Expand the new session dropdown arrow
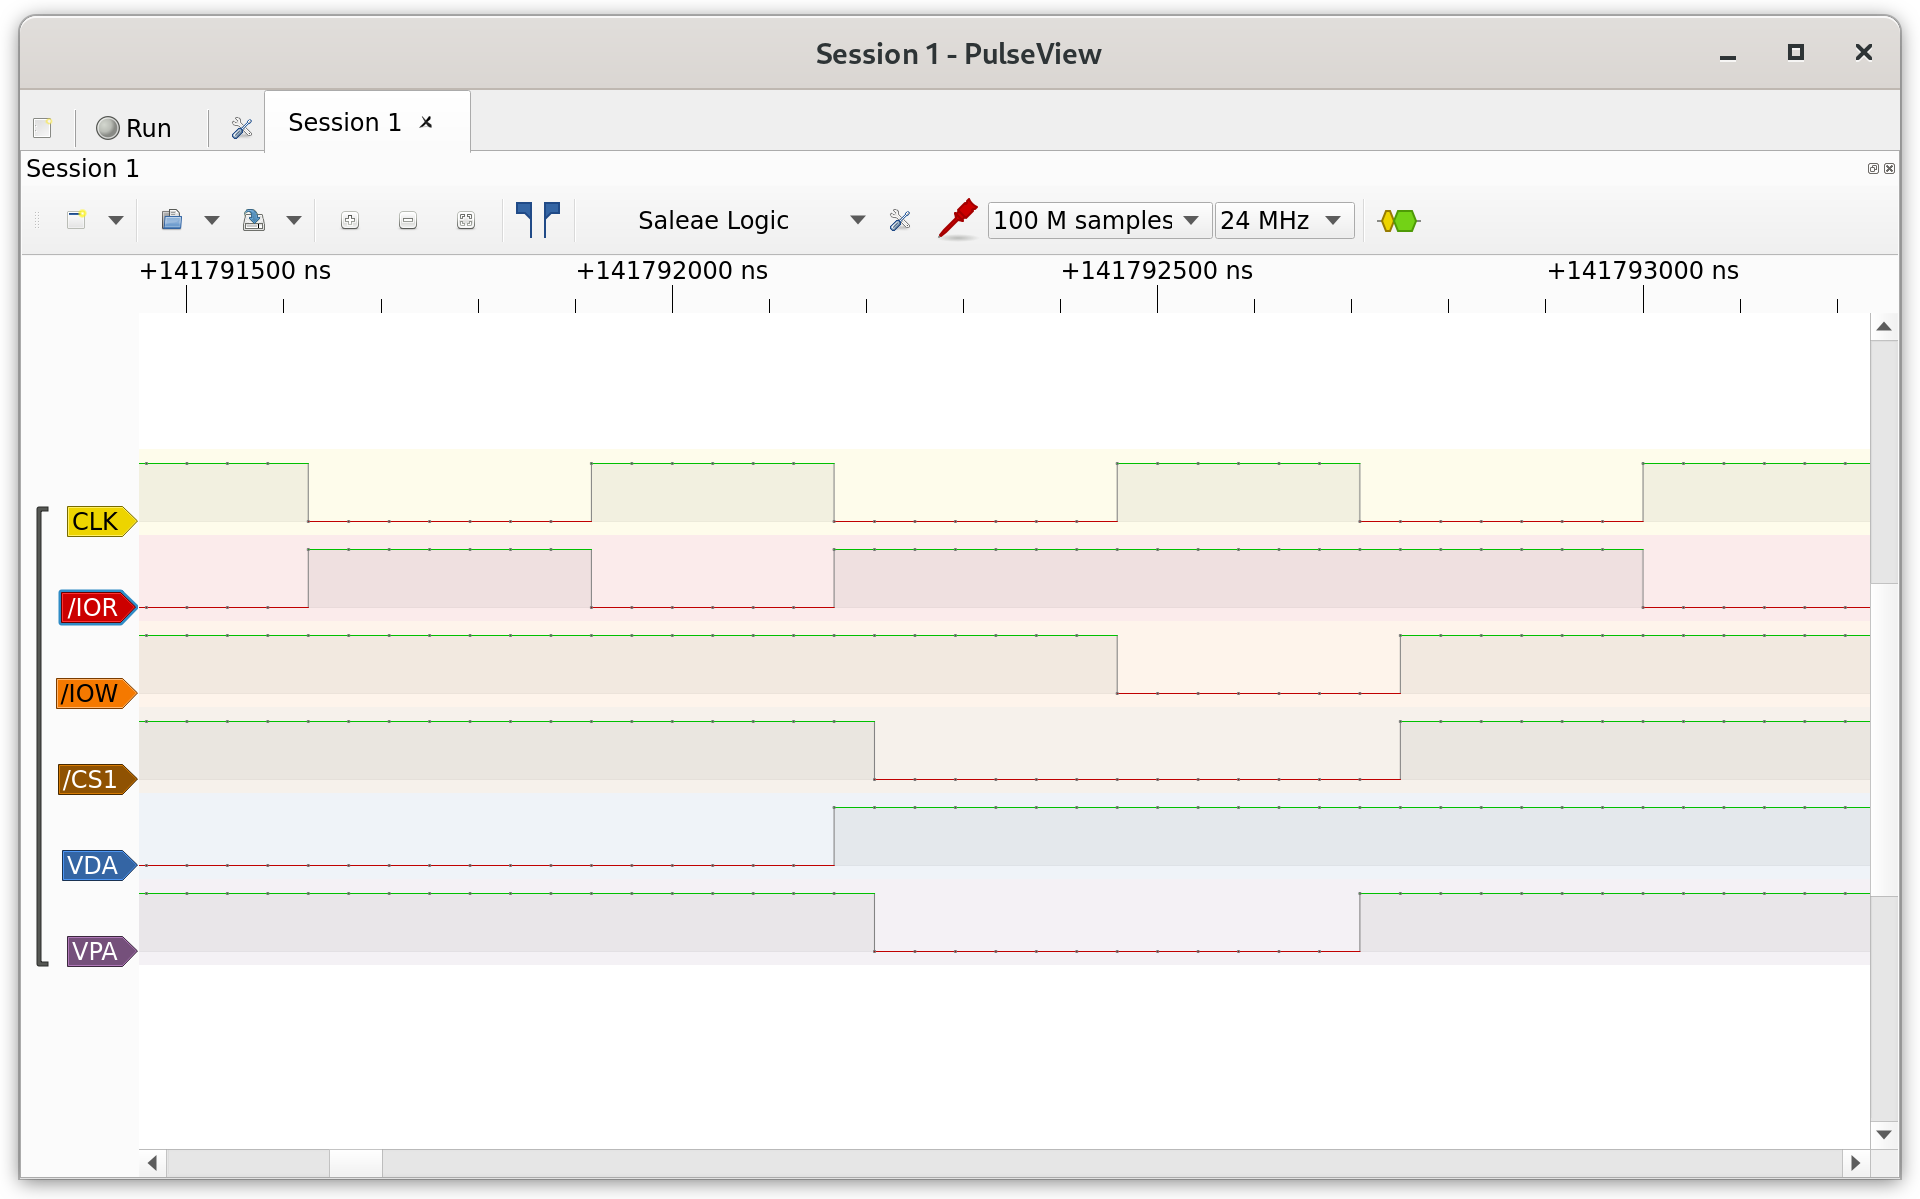 (116, 220)
